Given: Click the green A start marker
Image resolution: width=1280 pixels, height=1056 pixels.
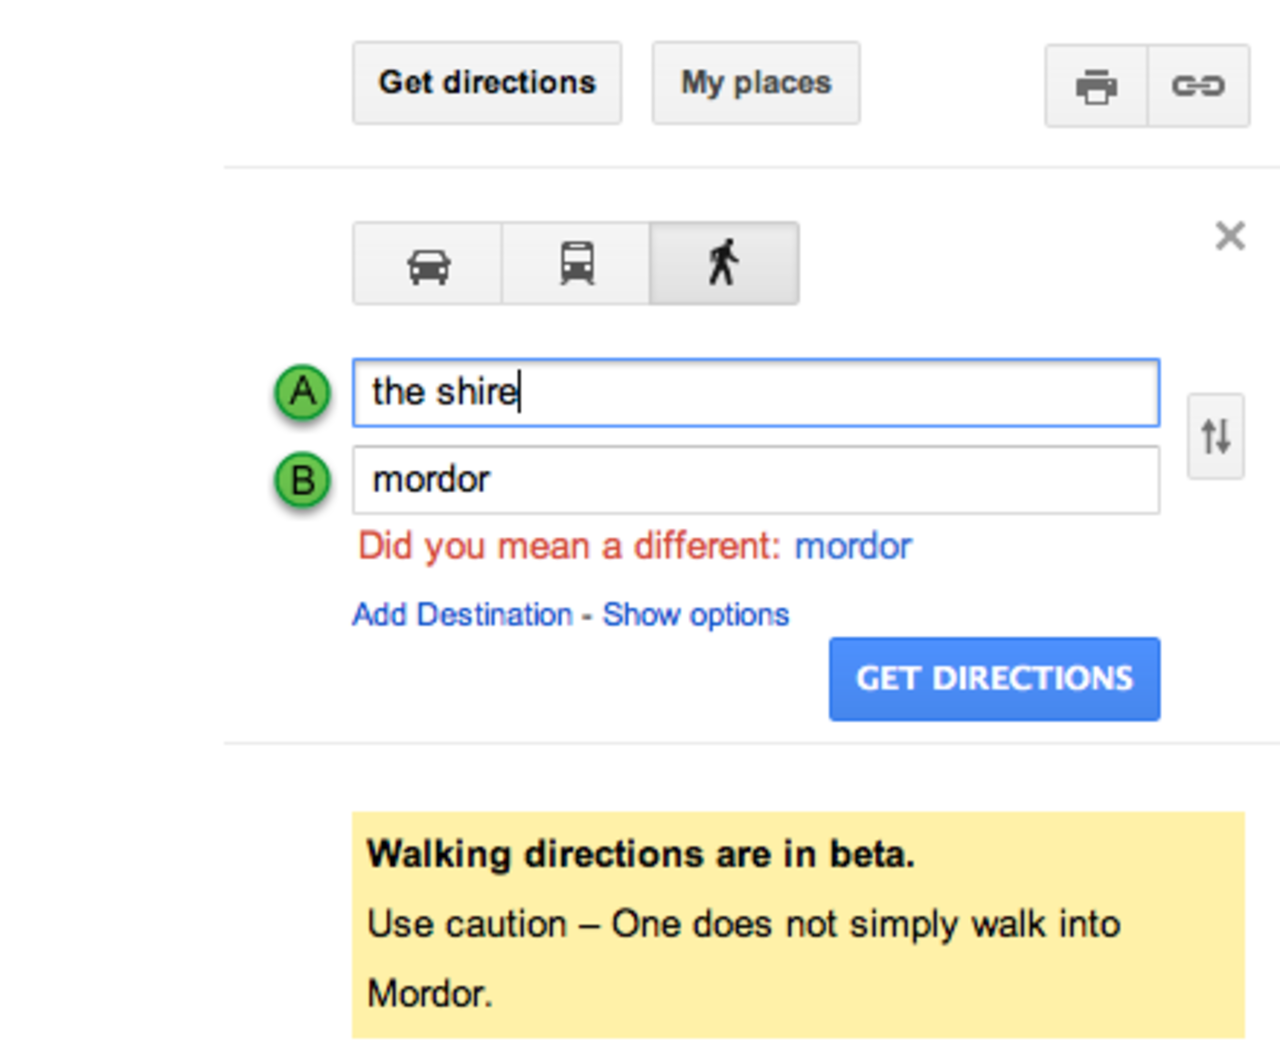Looking at the screenshot, I should pyautogui.click(x=303, y=392).
